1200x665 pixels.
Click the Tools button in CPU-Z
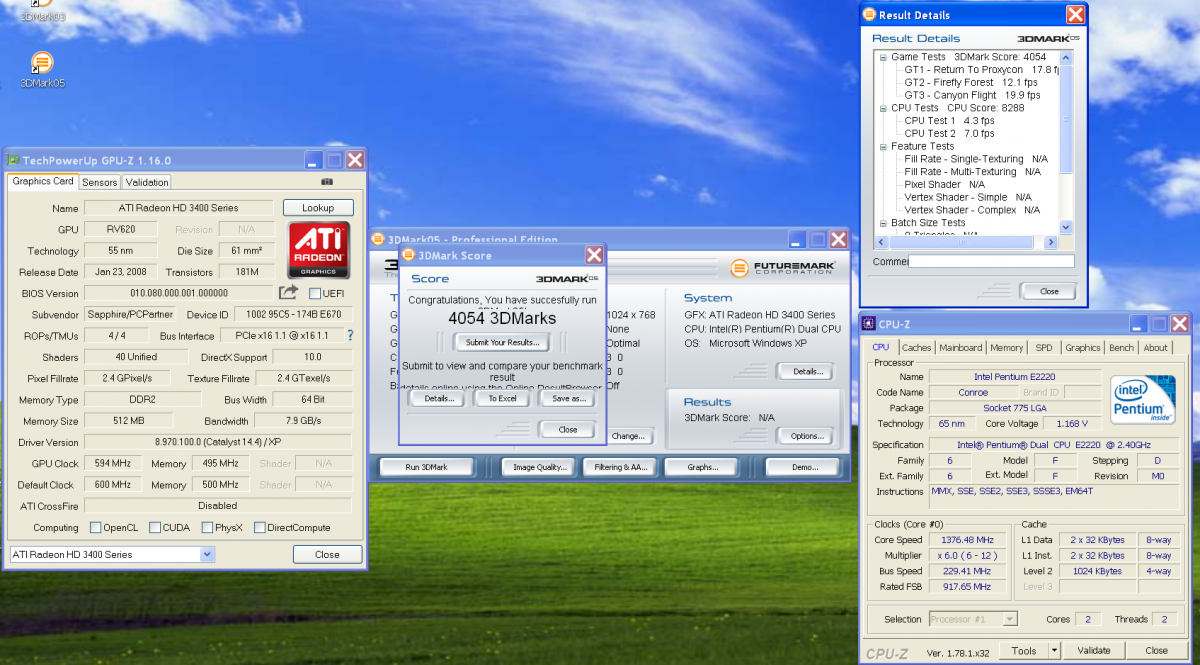[x=1024, y=650]
